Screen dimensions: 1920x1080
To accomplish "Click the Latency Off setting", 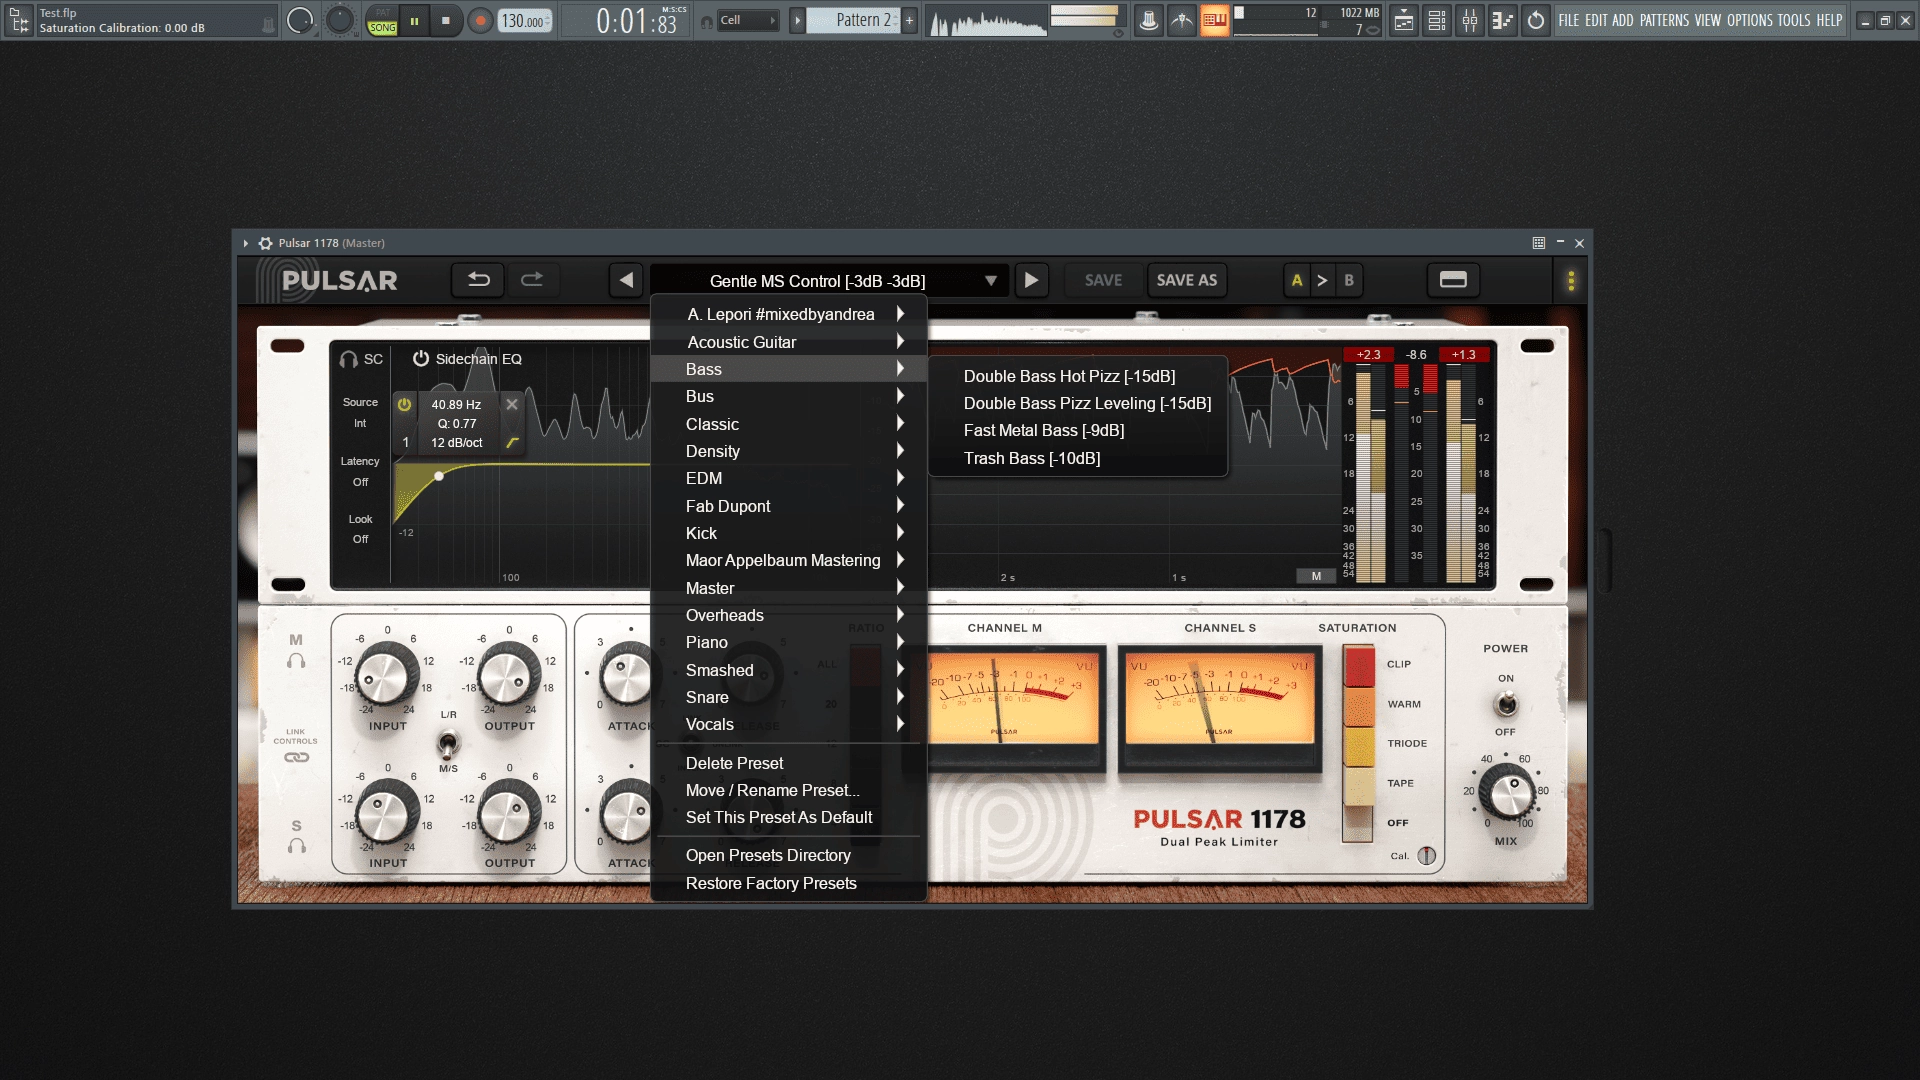I will (360, 482).
